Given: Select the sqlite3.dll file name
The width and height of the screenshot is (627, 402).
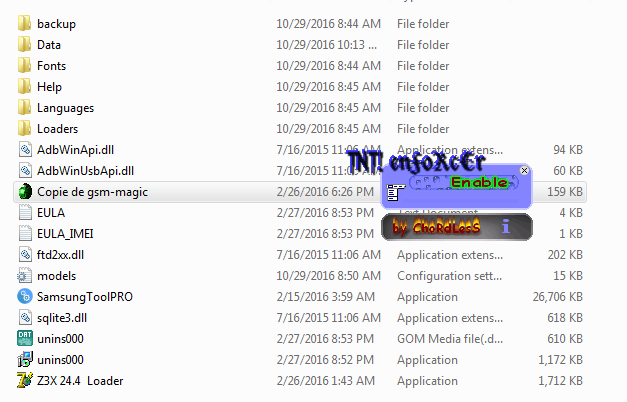Looking at the screenshot, I should [62, 318].
